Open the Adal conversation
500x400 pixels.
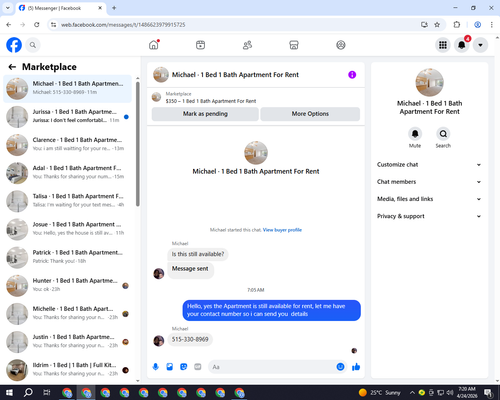[67, 173]
